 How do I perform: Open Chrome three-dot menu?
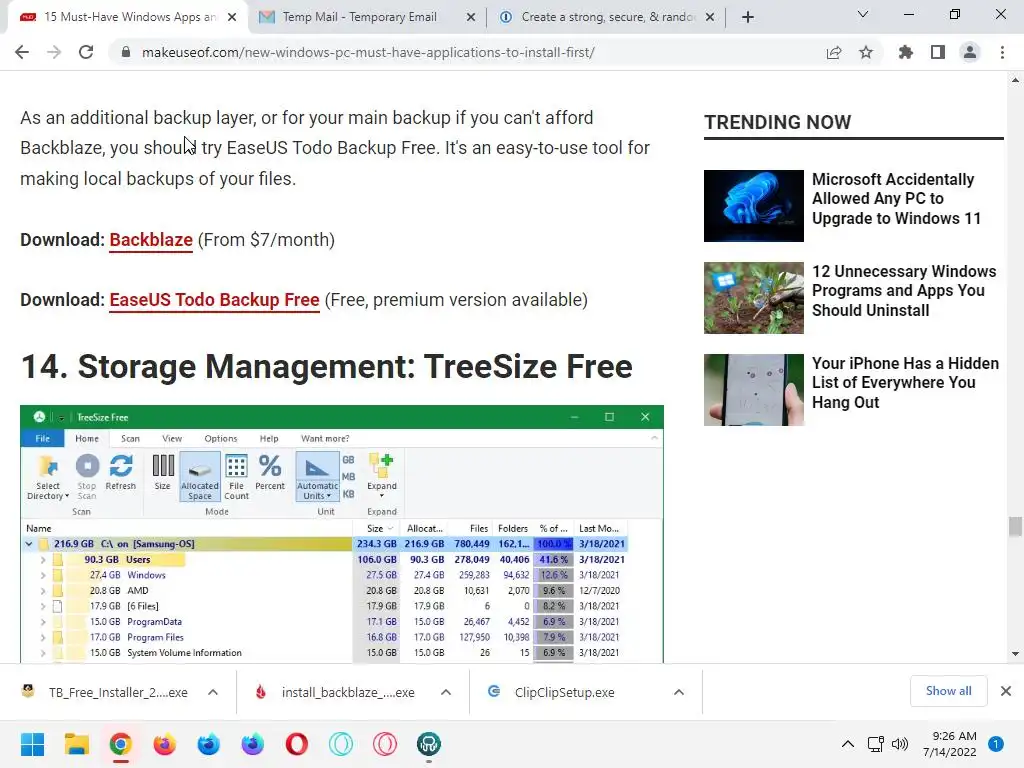coord(1002,53)
